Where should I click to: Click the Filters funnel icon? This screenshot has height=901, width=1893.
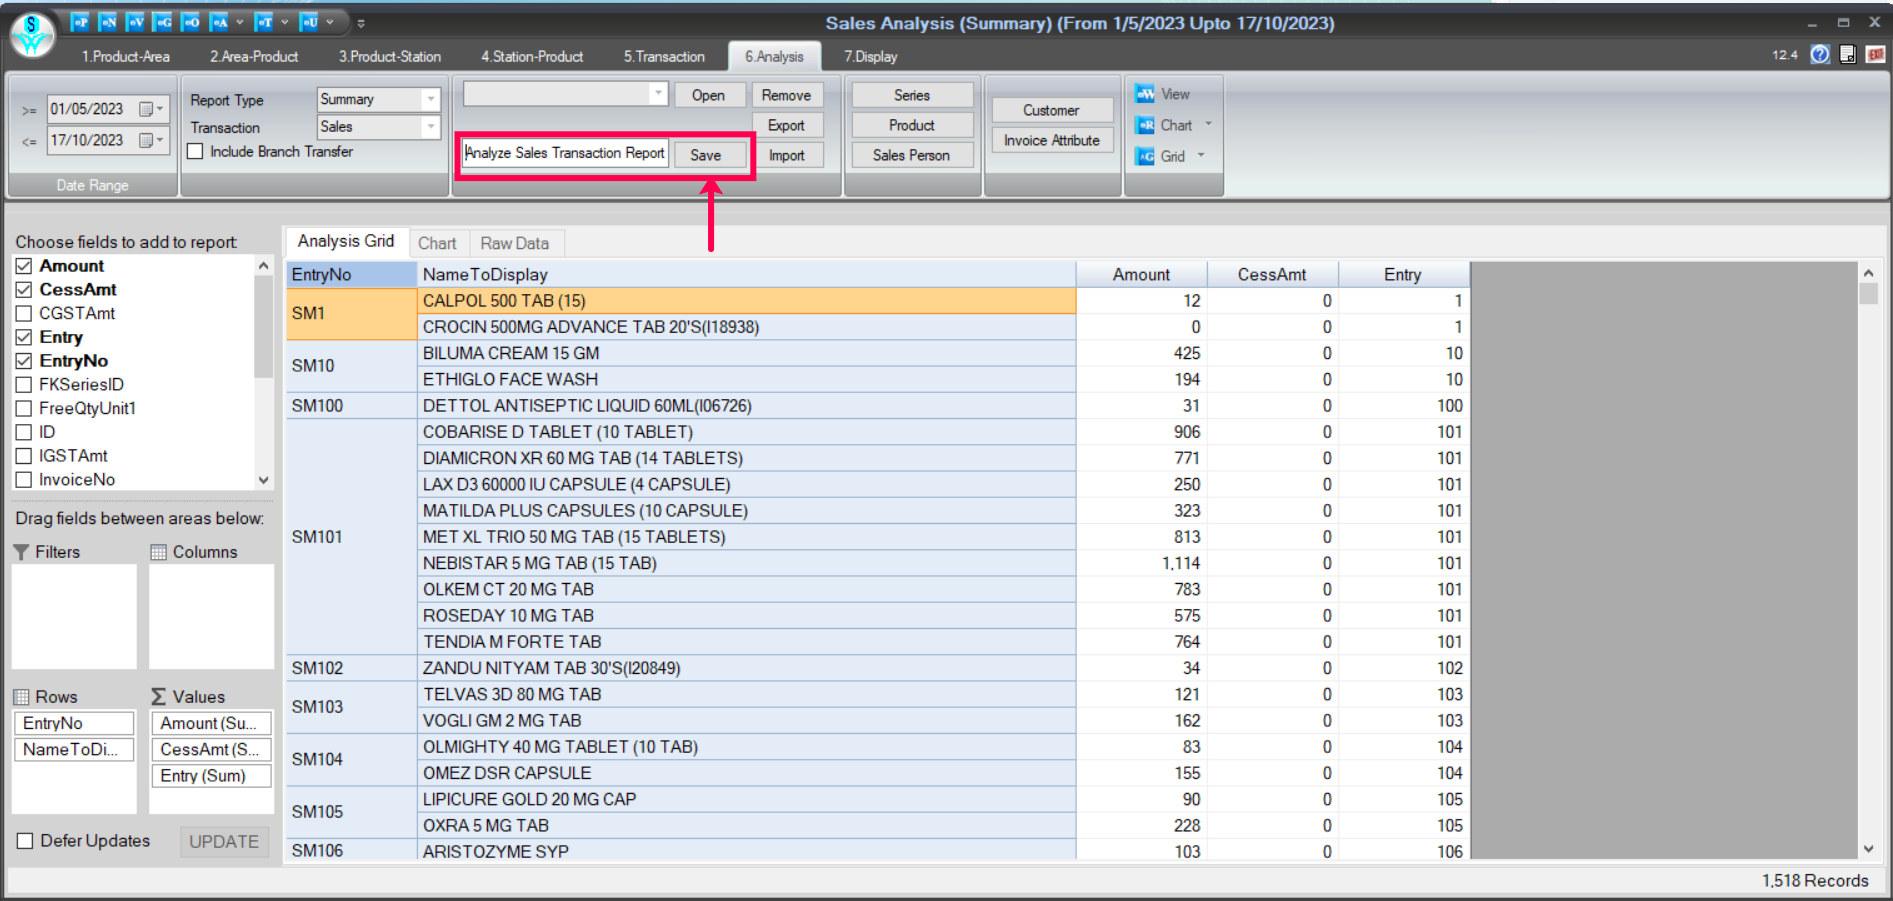point(21,552)
